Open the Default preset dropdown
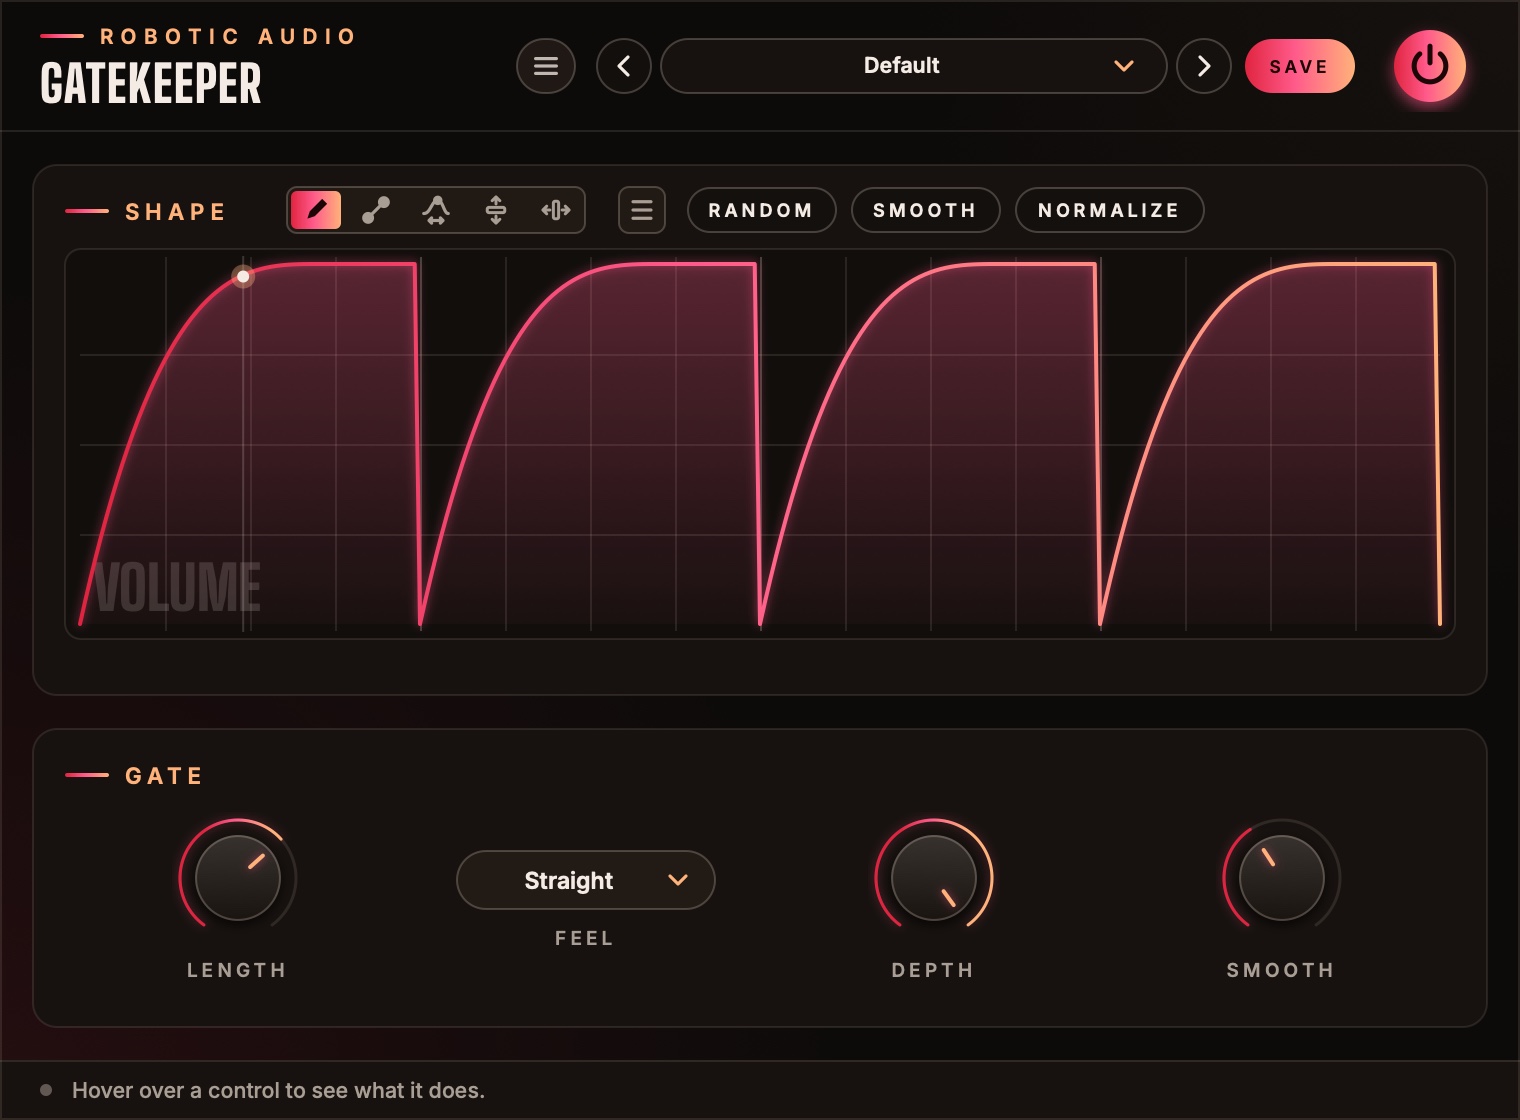The width and height of the screenshot is (1520, 1120). click(x=914, y=66)
